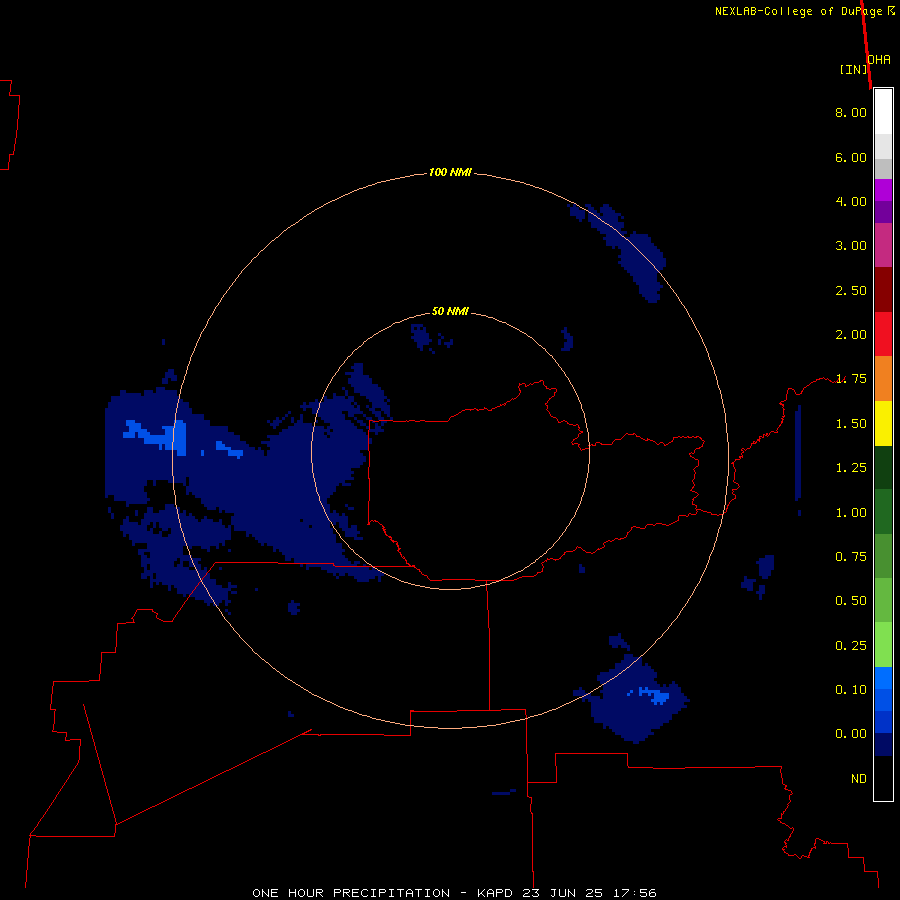Click the "0.00" legend value

pyautogui.click(x=851, y=734)
